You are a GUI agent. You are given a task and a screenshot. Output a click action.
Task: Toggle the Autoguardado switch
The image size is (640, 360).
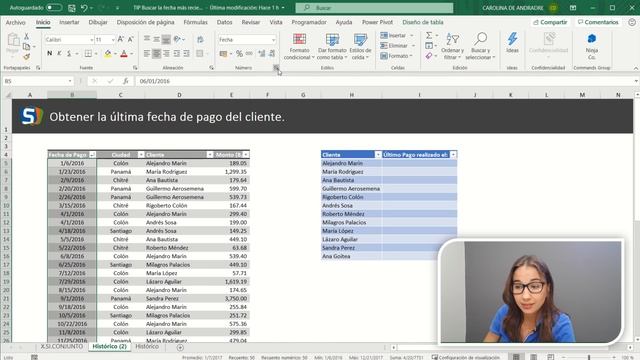[x=54, y=8]
